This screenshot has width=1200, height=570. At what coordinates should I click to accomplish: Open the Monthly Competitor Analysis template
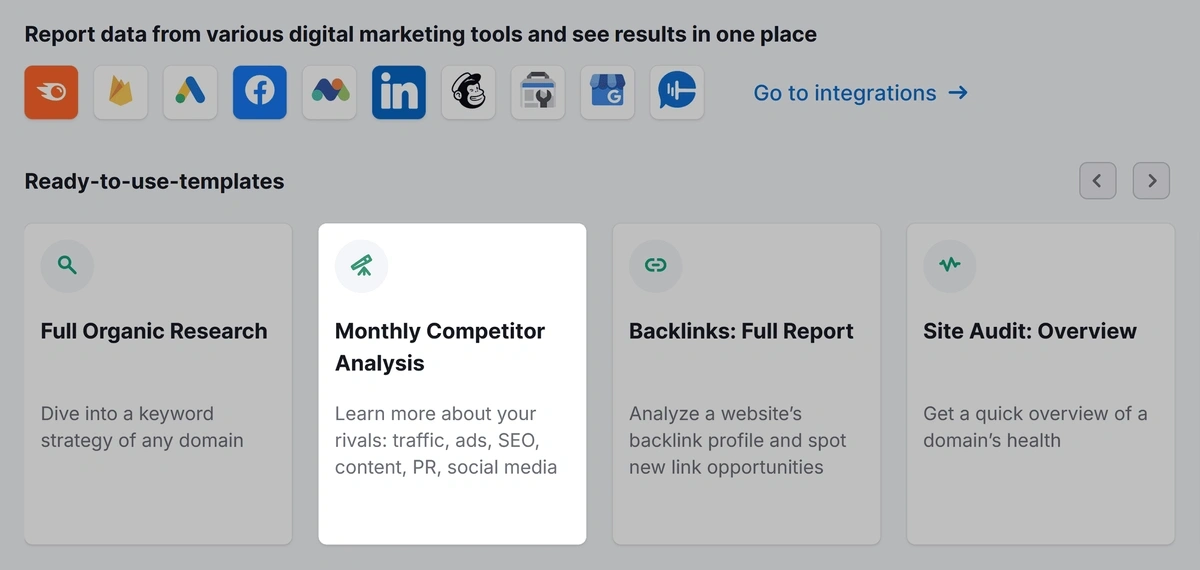point(452,384)
